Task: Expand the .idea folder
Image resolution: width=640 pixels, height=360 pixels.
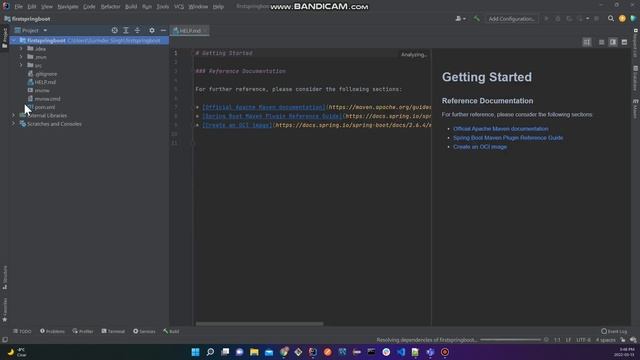Action: coord(21,49)
